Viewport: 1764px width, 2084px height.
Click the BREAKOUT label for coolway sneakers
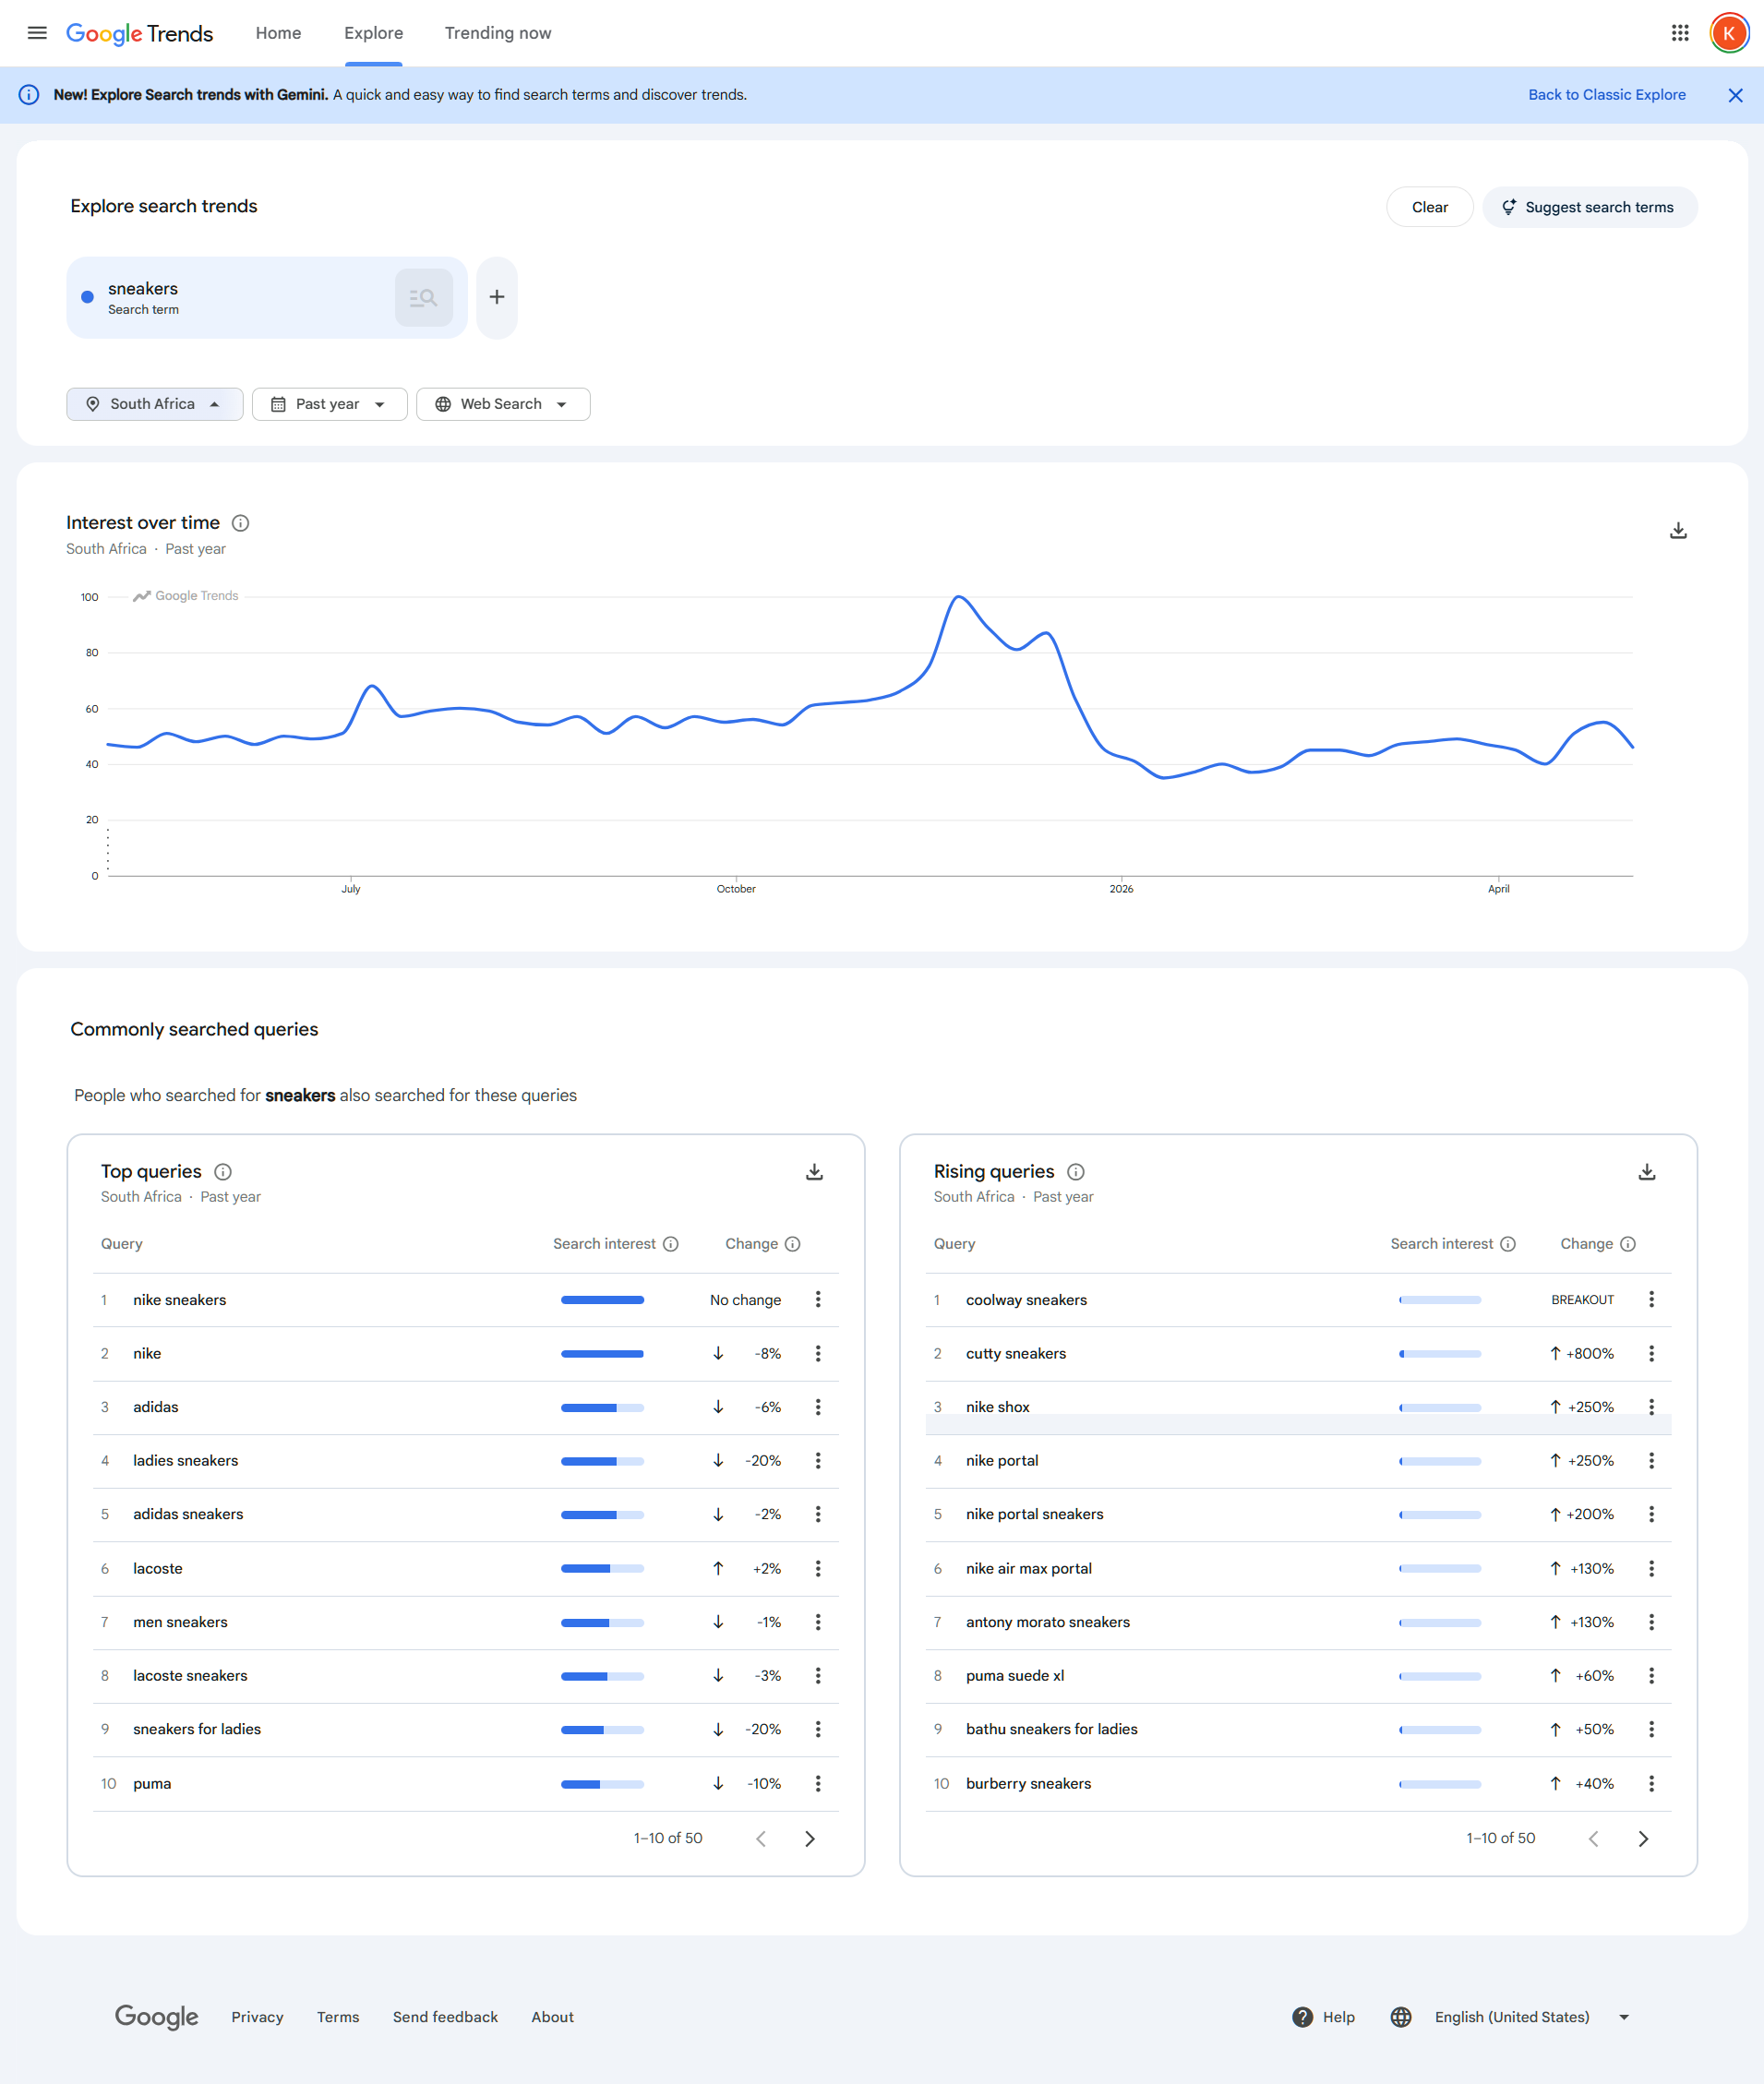[1582, 1299]
